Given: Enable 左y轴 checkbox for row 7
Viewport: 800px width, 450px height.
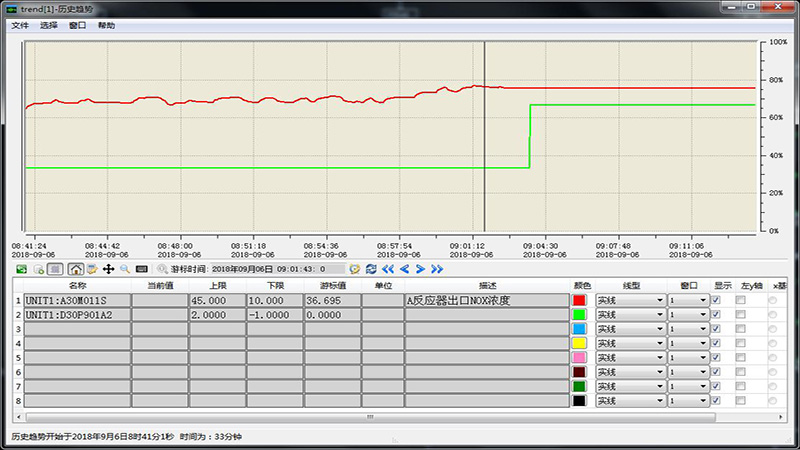Looking at the screenshot, I should coord(740,386).
